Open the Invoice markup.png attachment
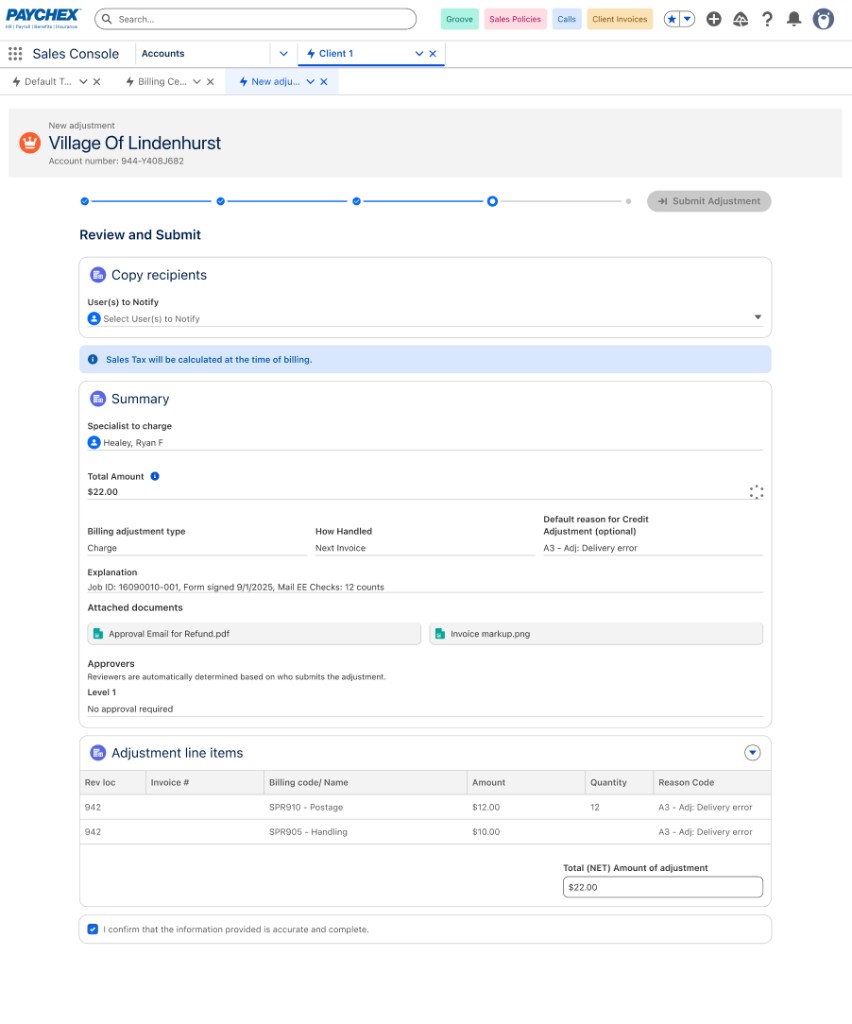852x1024 pixels. [596, 633]
